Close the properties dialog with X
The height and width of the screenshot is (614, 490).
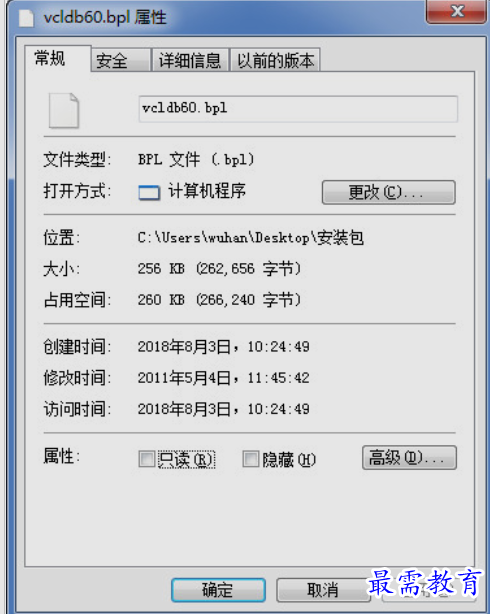tap(456, 11)
